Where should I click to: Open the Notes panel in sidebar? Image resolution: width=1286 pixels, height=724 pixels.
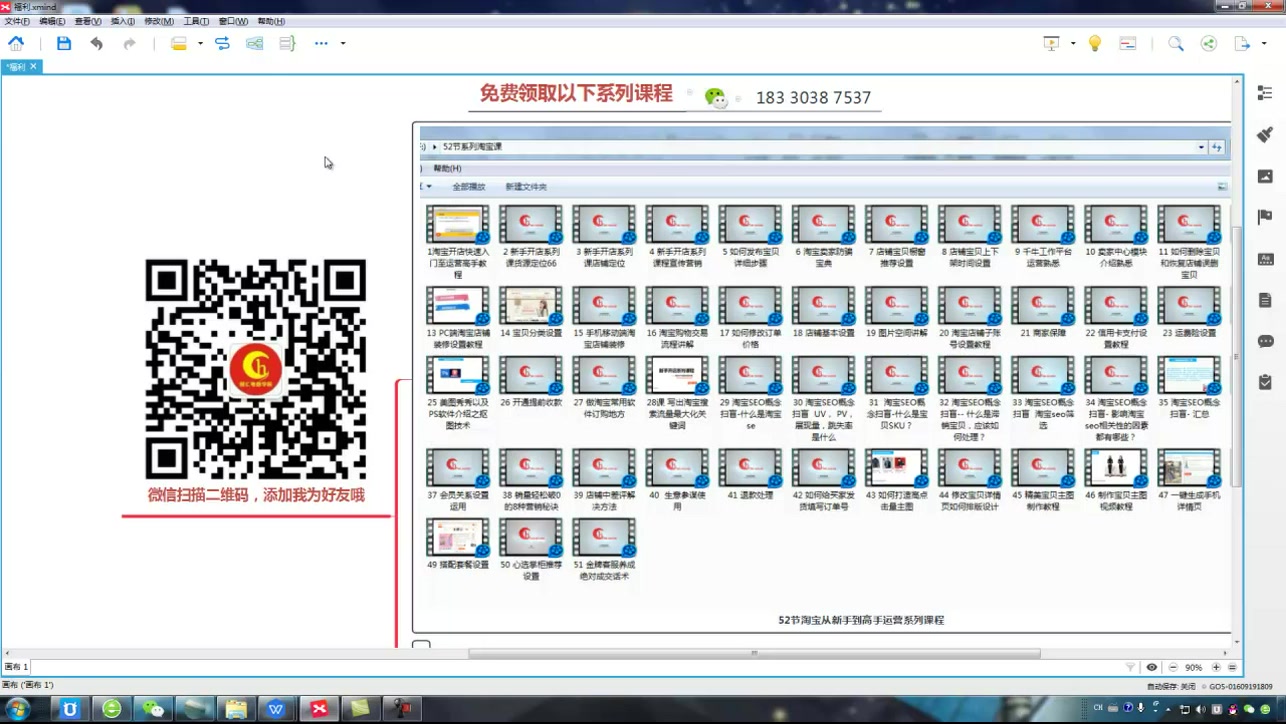tap(1265, 300)
